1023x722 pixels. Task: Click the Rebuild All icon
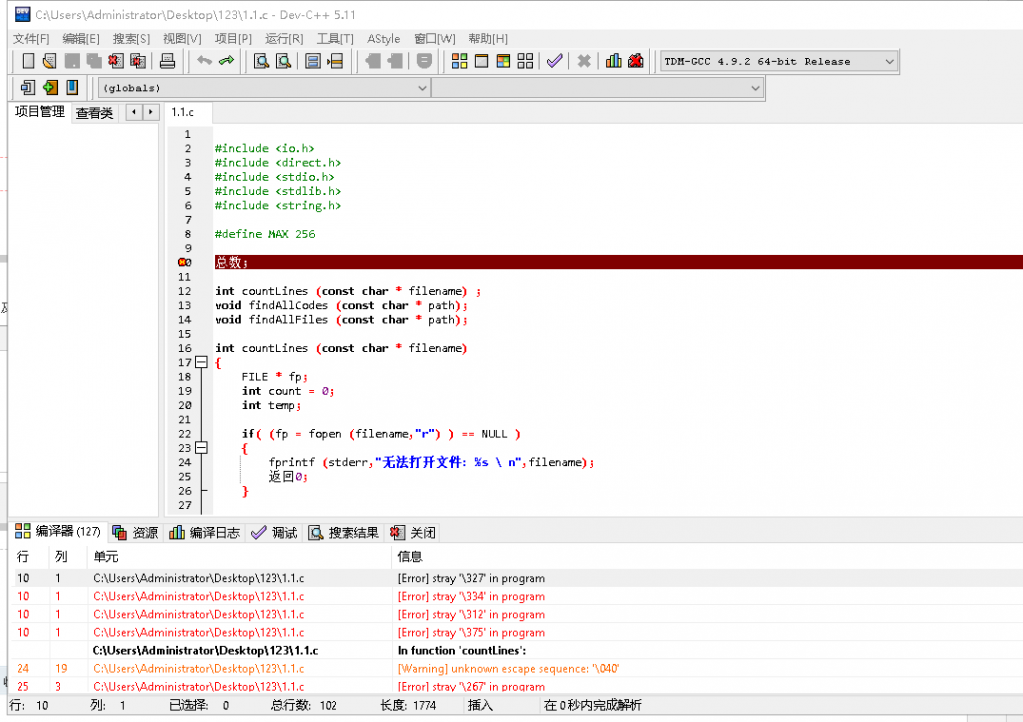coord(525,61)
